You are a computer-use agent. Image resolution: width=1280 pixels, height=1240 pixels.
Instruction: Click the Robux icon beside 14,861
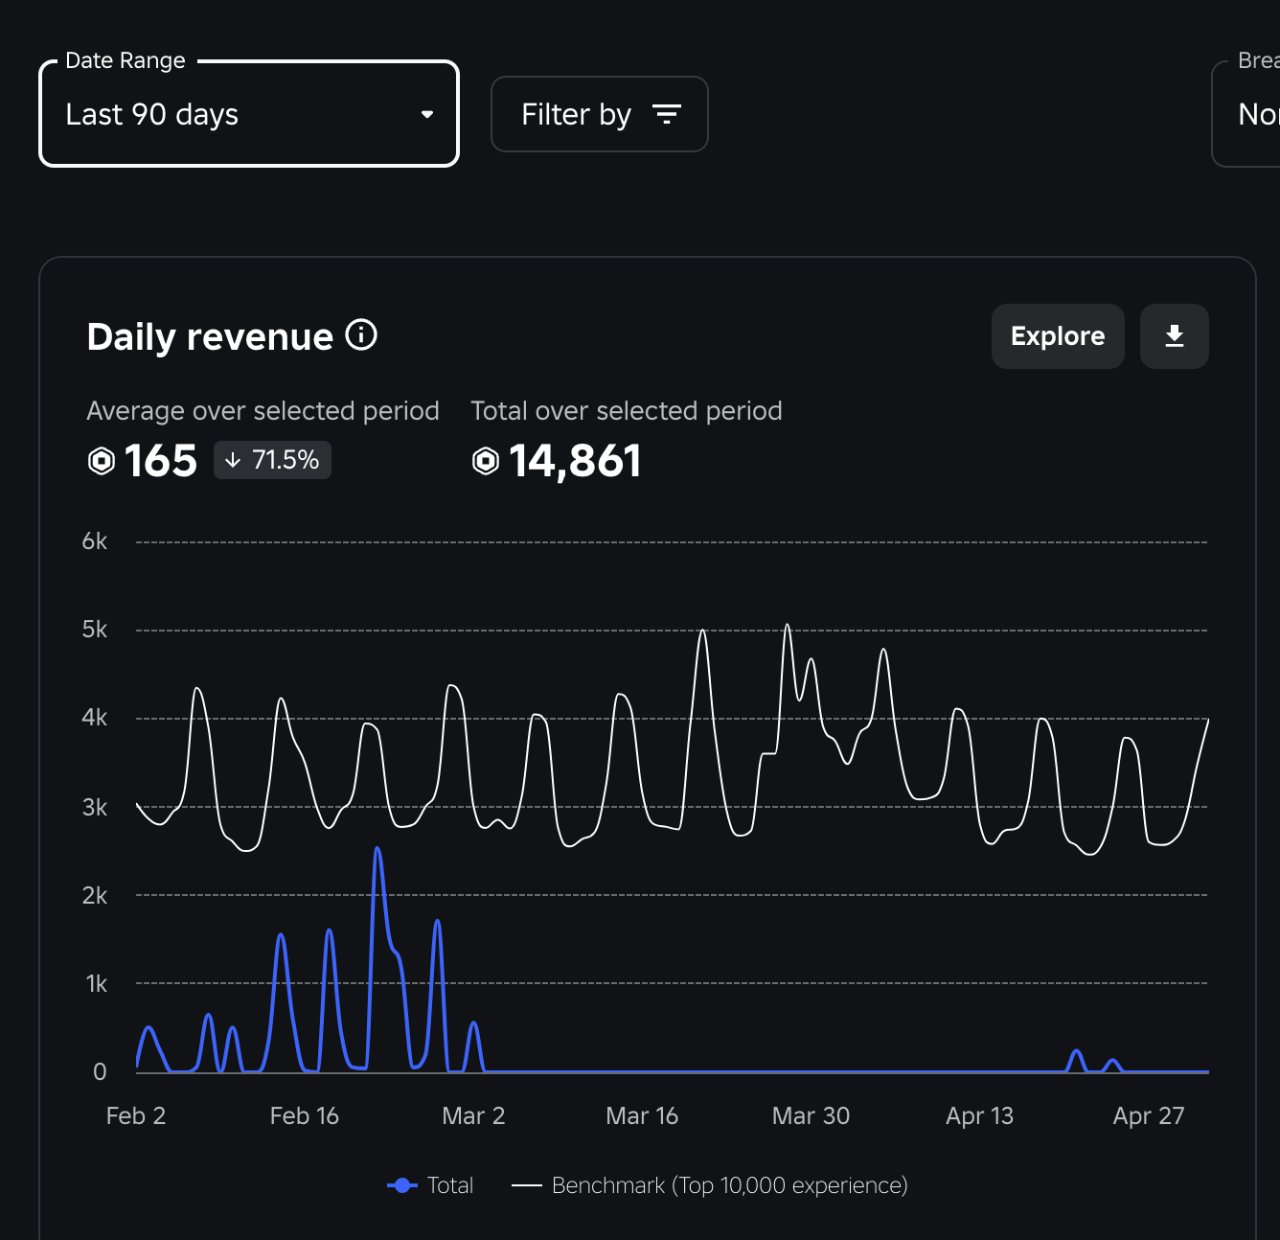tap(485, 461)
